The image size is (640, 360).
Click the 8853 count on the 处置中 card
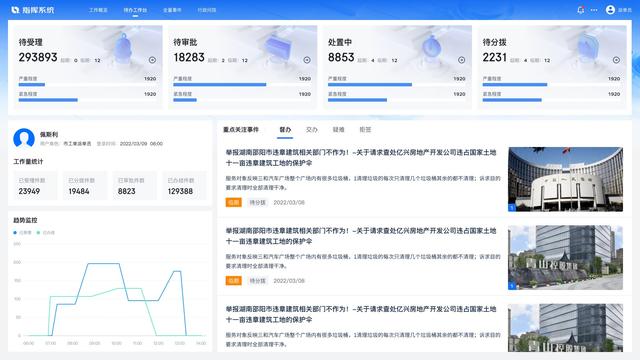click(341, 58)
